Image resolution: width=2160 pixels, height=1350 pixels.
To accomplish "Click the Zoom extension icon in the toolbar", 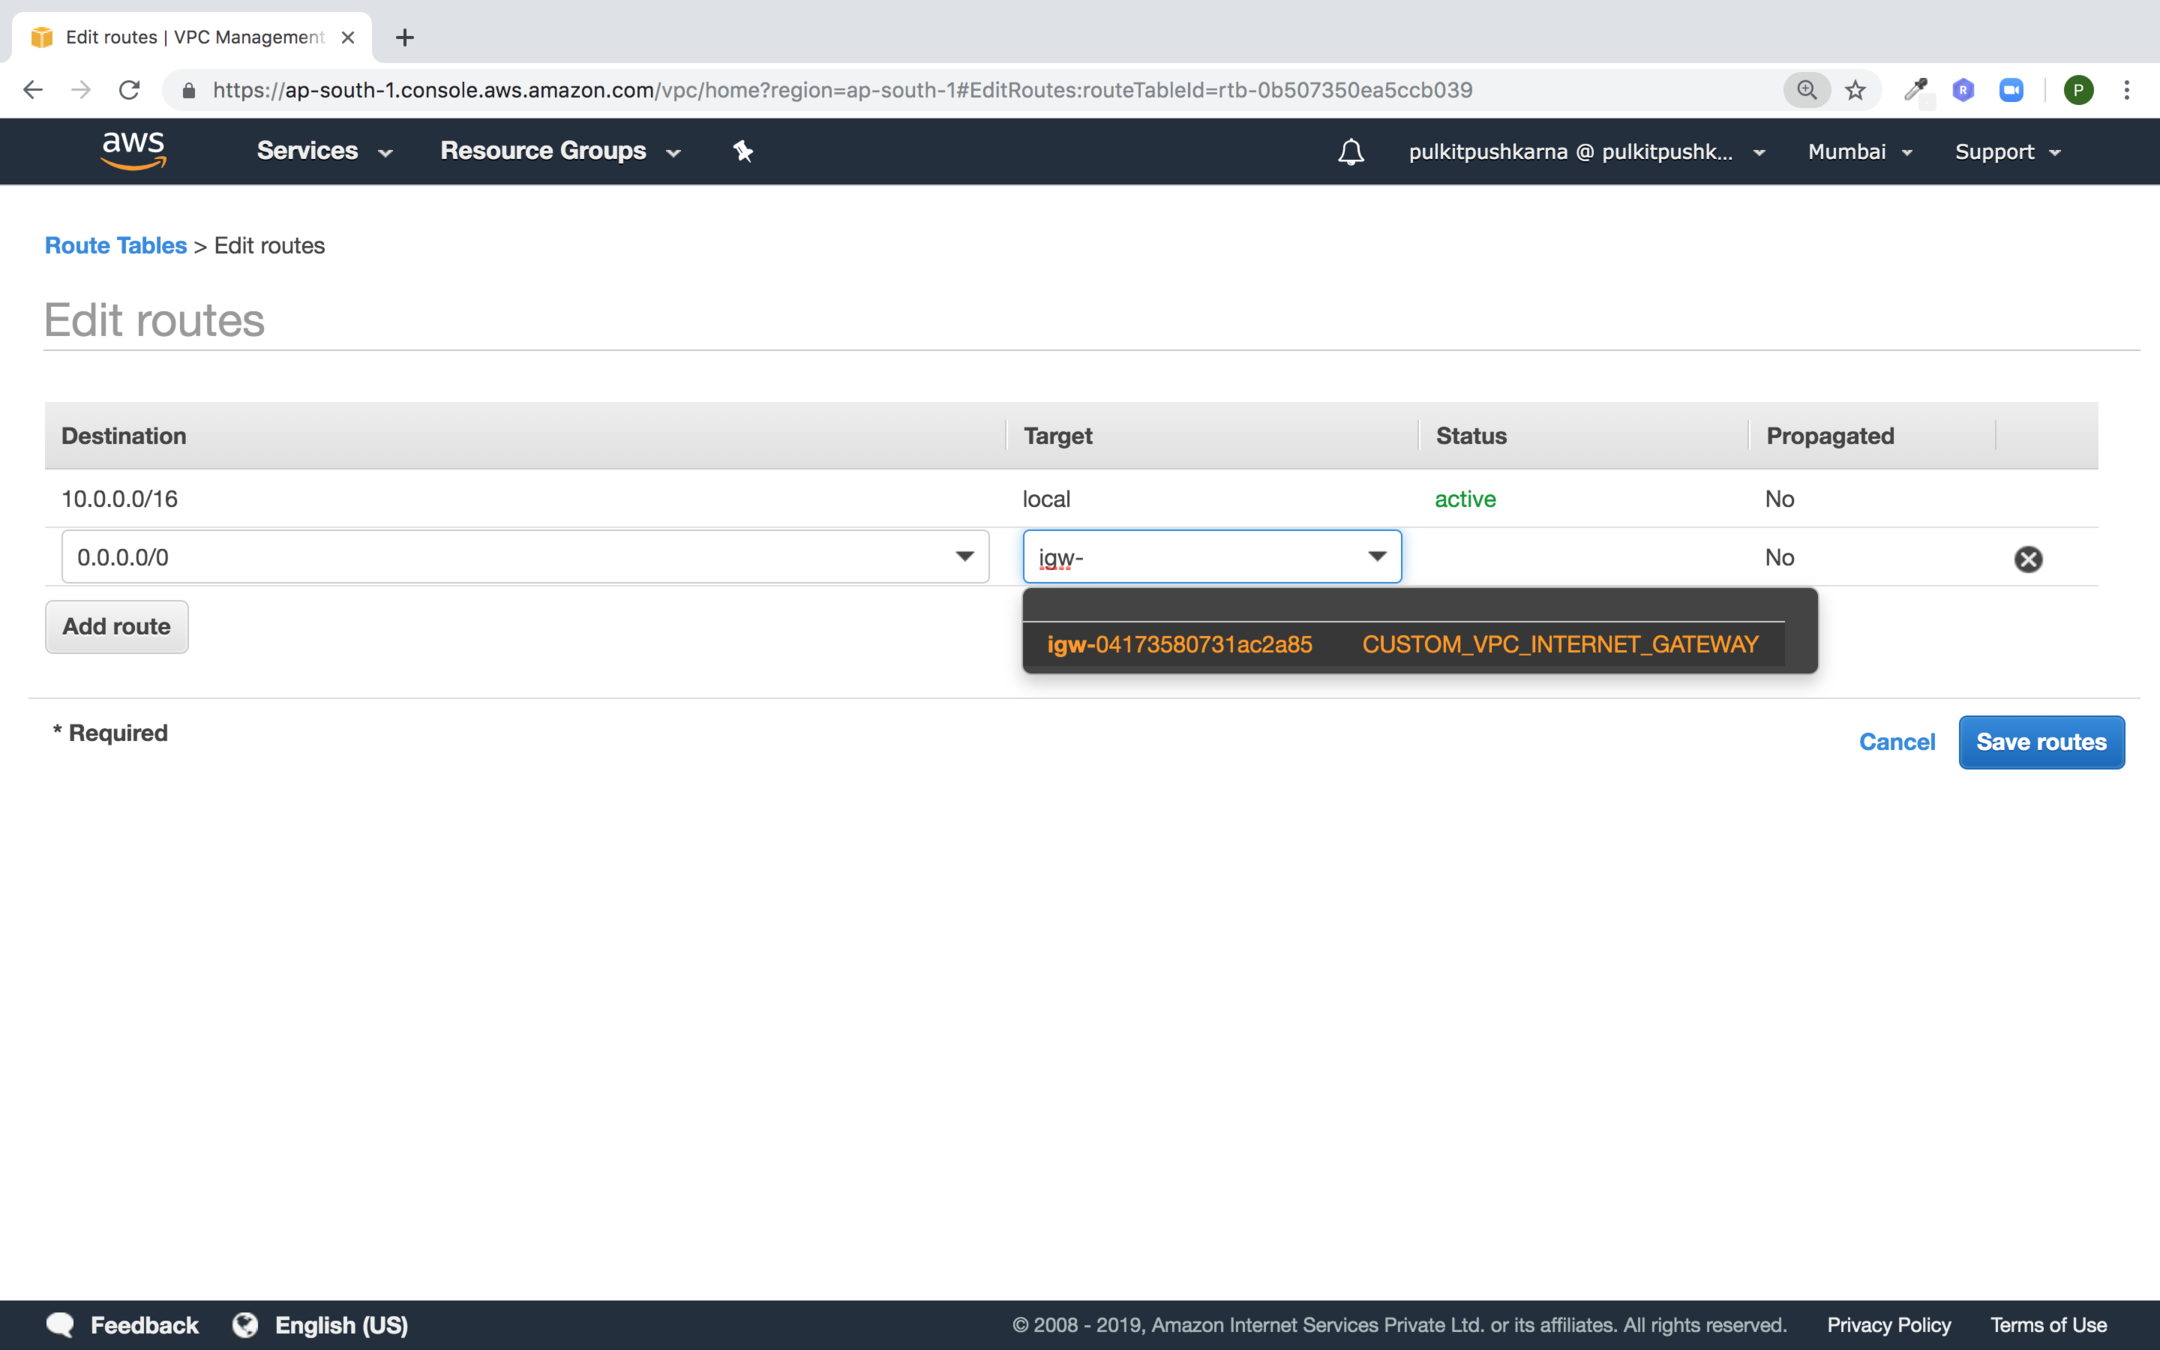I will pos(2011,90).
